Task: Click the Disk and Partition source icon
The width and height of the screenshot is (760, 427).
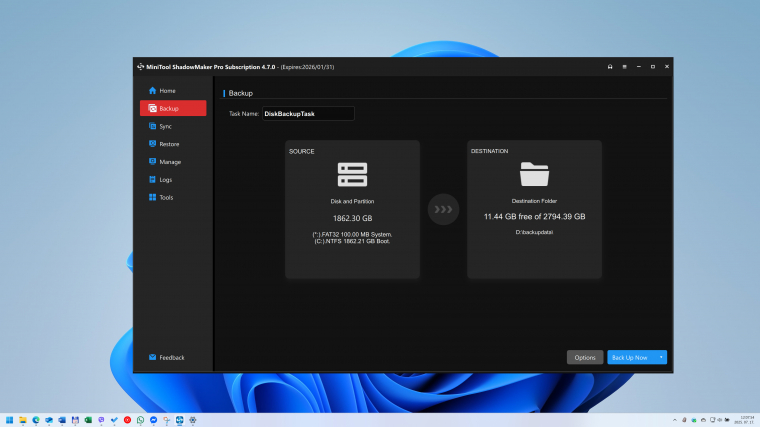Action: click(352, 174)
